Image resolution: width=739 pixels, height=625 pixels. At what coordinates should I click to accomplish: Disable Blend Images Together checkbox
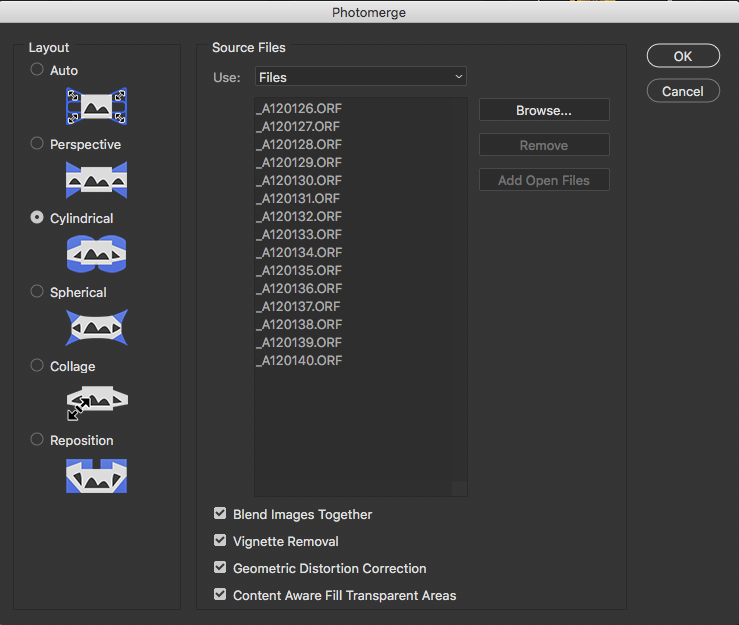(x=220, y=514)
